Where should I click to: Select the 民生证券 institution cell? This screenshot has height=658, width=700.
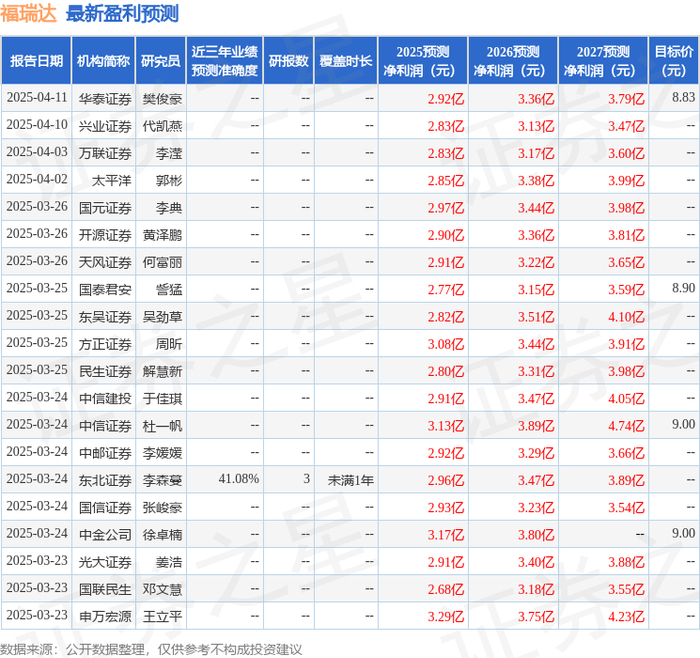click(105, 371)
